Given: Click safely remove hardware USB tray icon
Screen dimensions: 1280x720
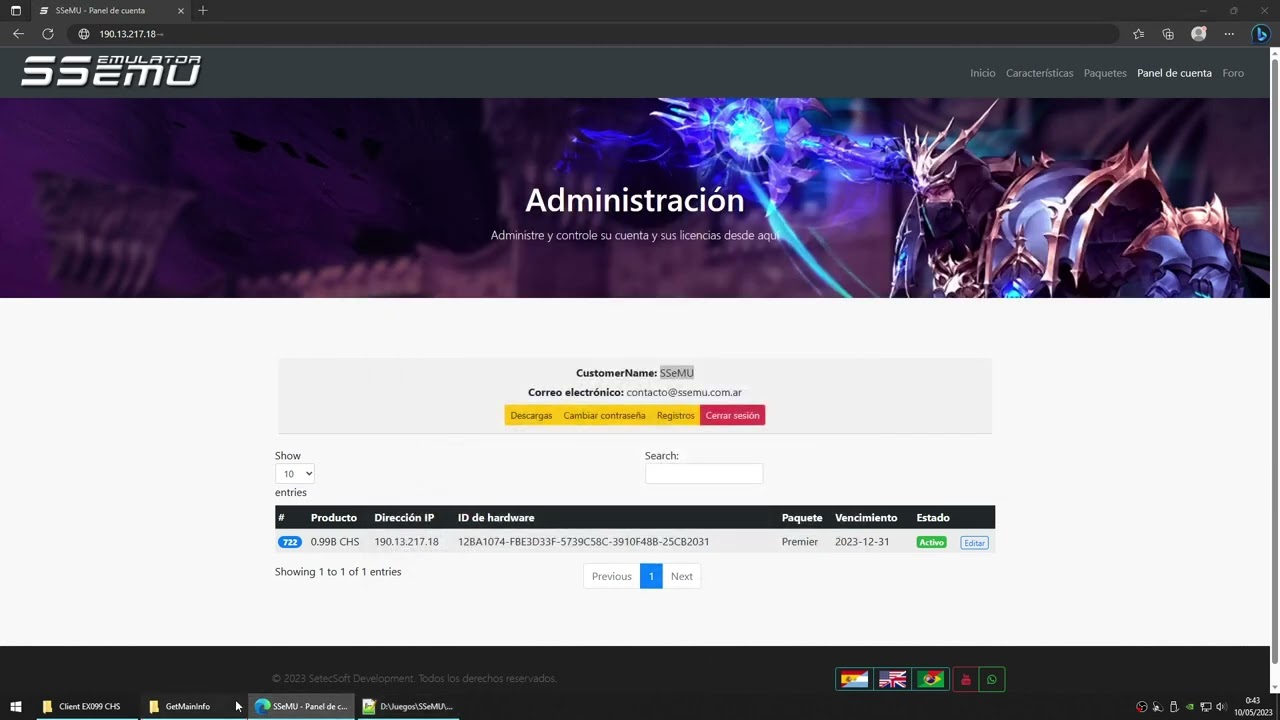Looking at the screenshot, I should [x=1173, y=707].
